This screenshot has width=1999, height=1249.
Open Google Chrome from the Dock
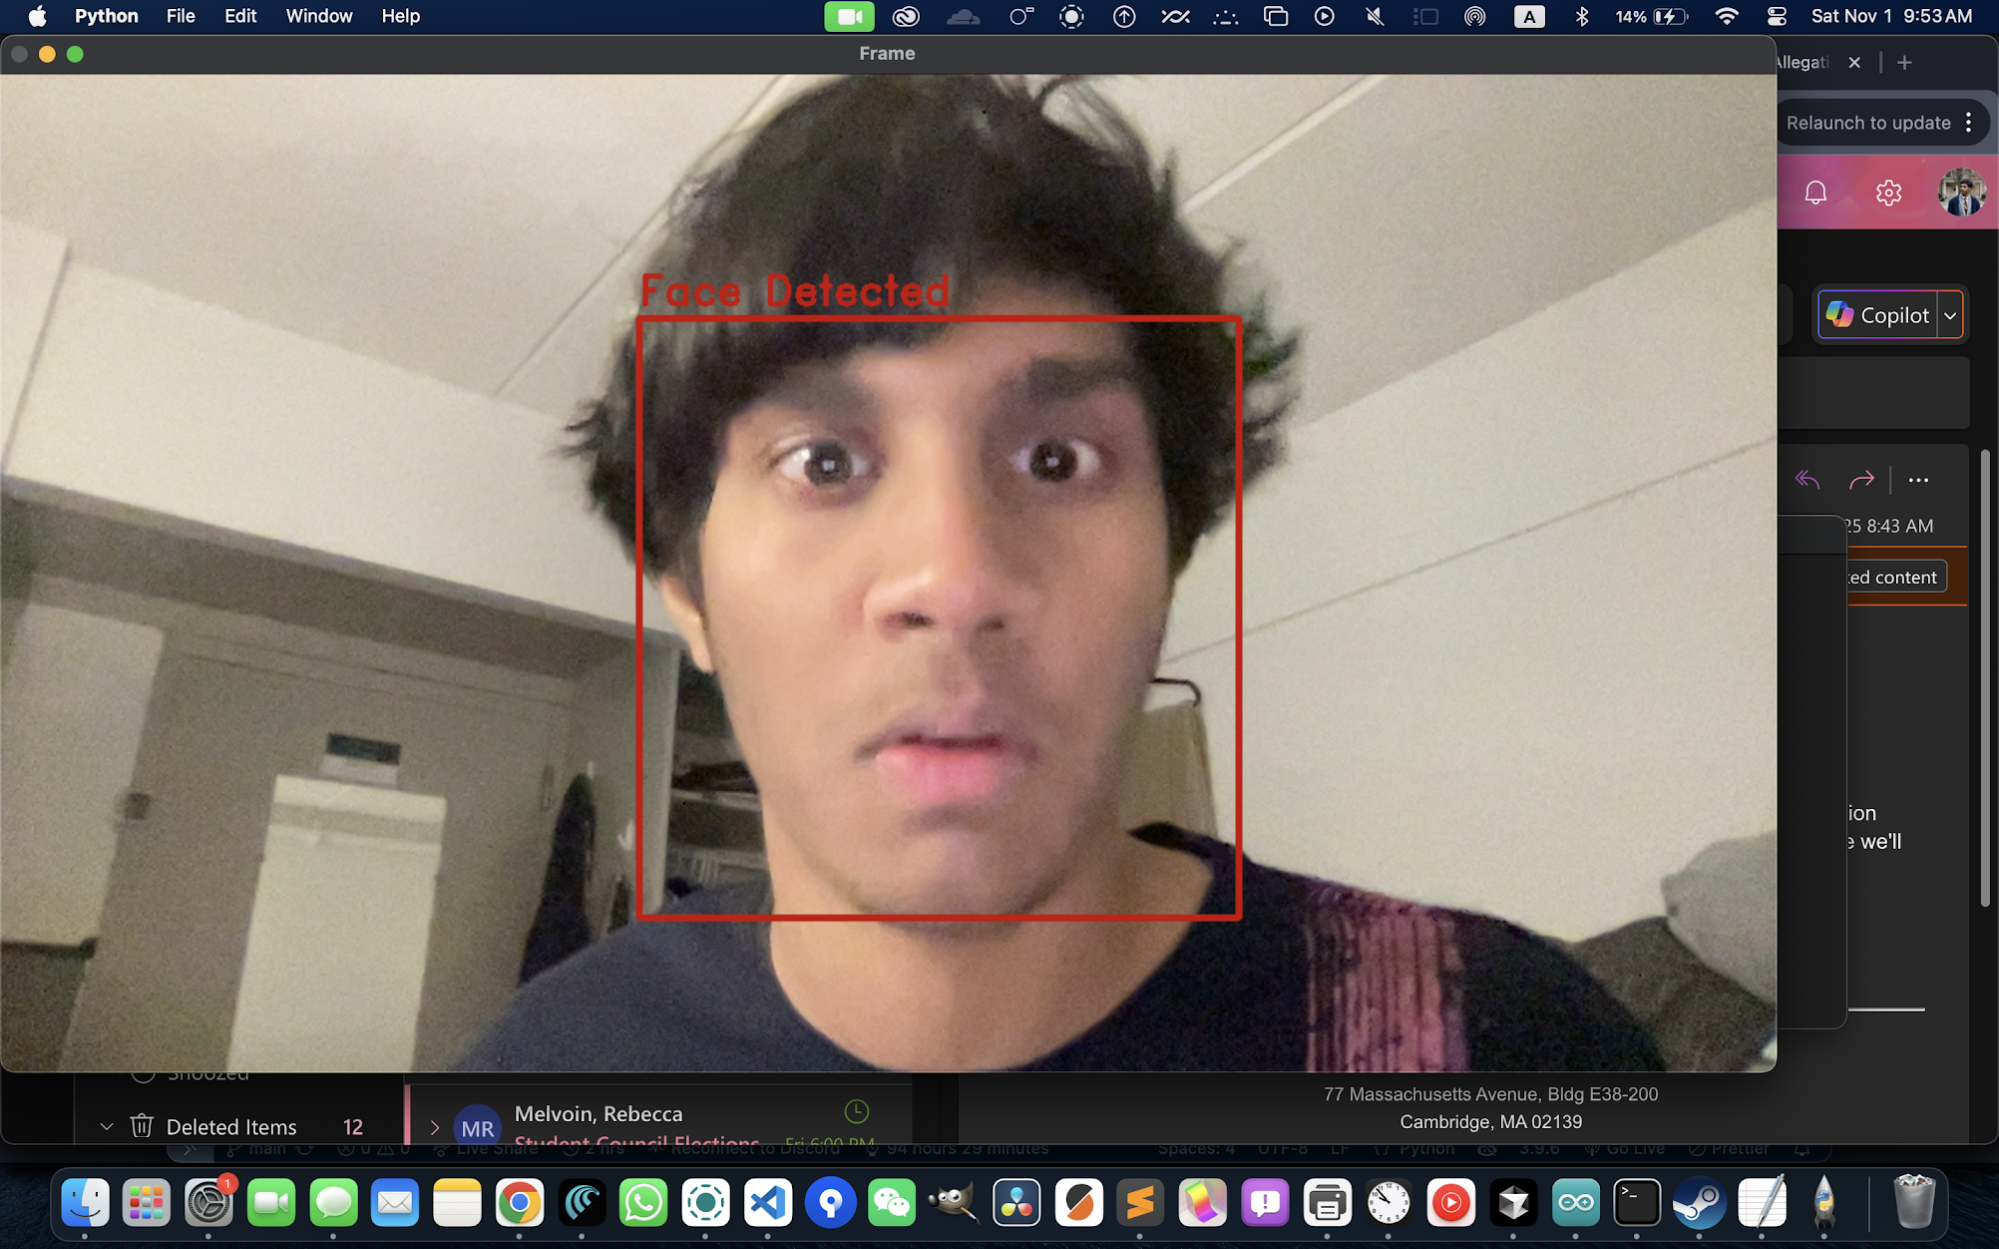[519, 1203]
